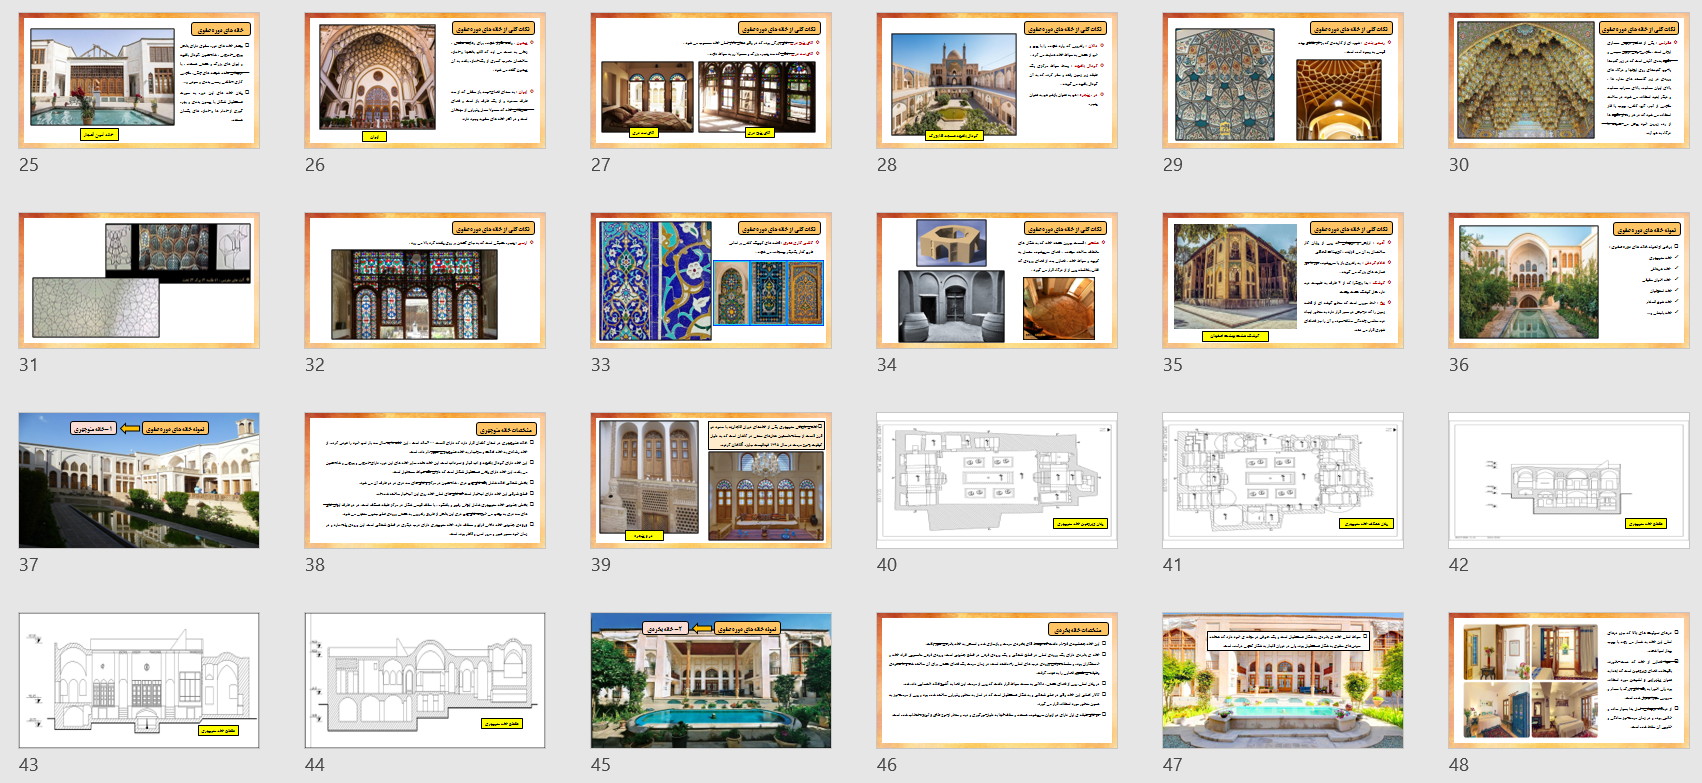Click slide 44 architectural section drawing
Viewport: 1702px width, 783px height.
click(x=425, y=680)
